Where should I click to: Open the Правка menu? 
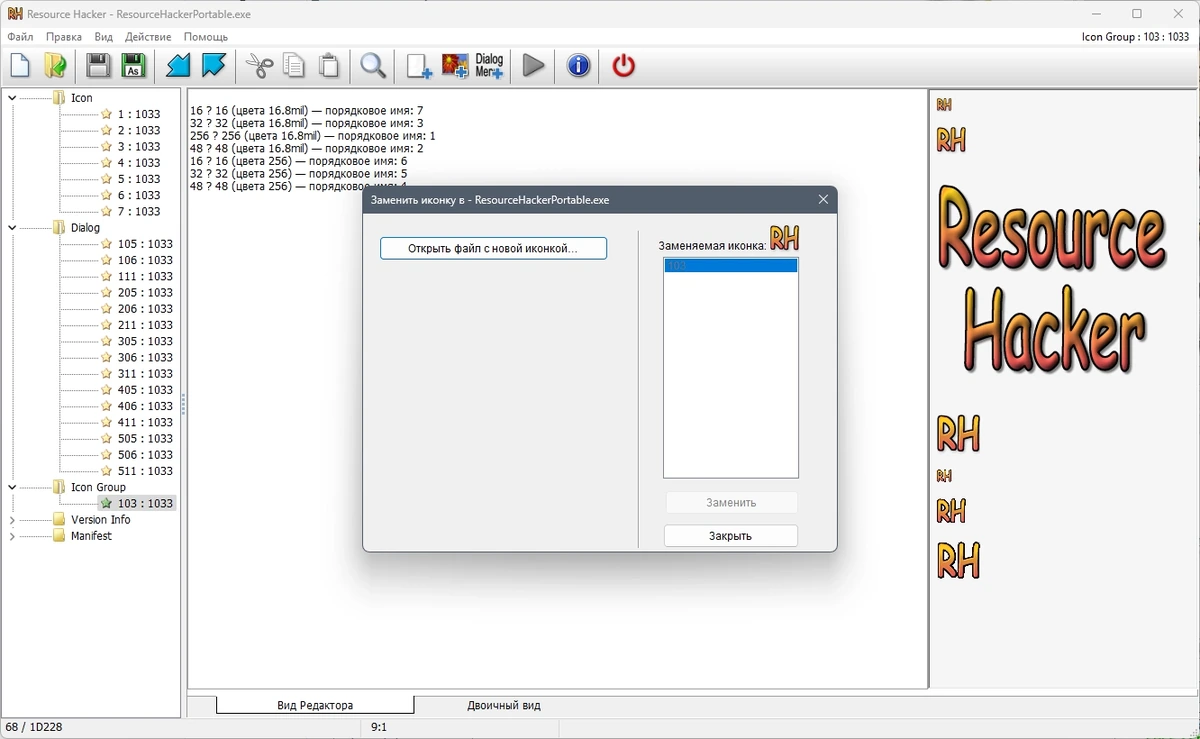(x=64, y=37)
